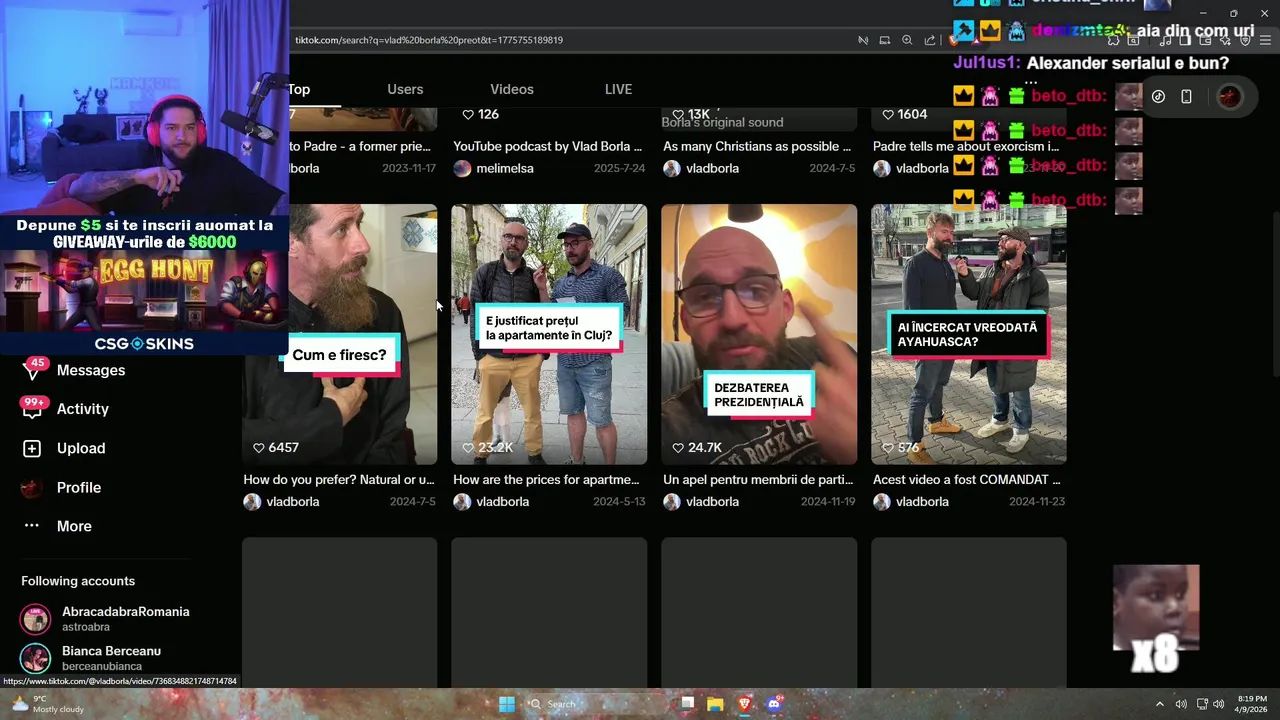Viewport: 1280px width, 720px height.
Task: Open the media control music note icon
Action: click(x=1165, y=40)
